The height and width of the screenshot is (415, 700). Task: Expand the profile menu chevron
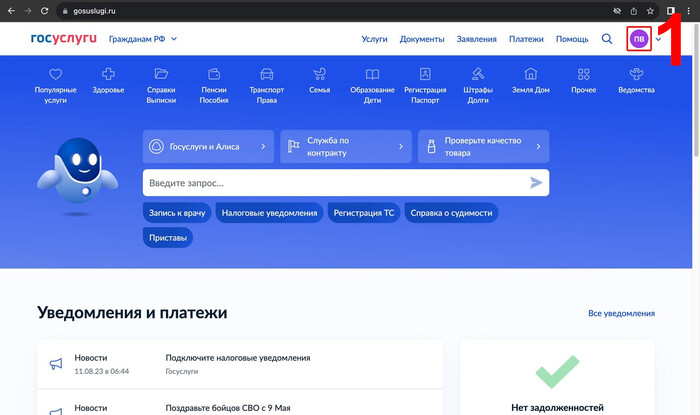point(658,39)
